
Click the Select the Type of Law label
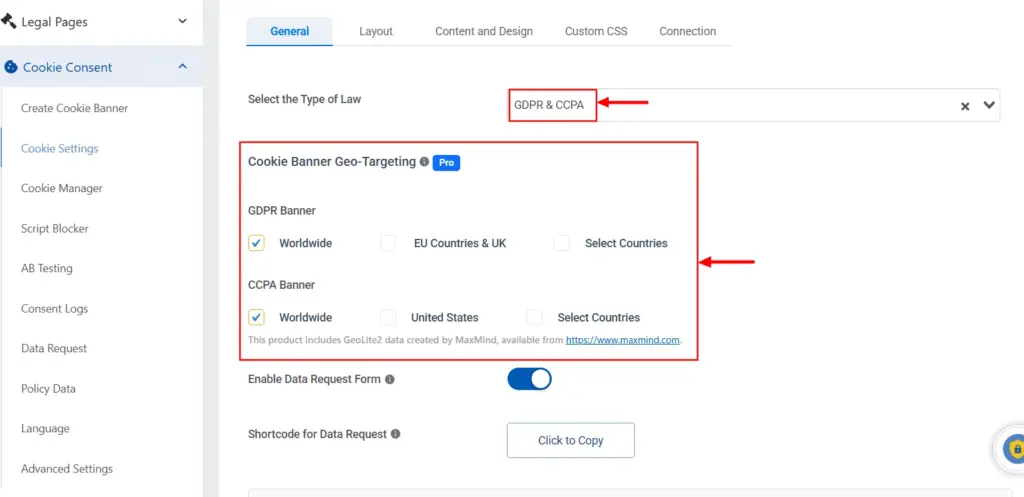304,99
